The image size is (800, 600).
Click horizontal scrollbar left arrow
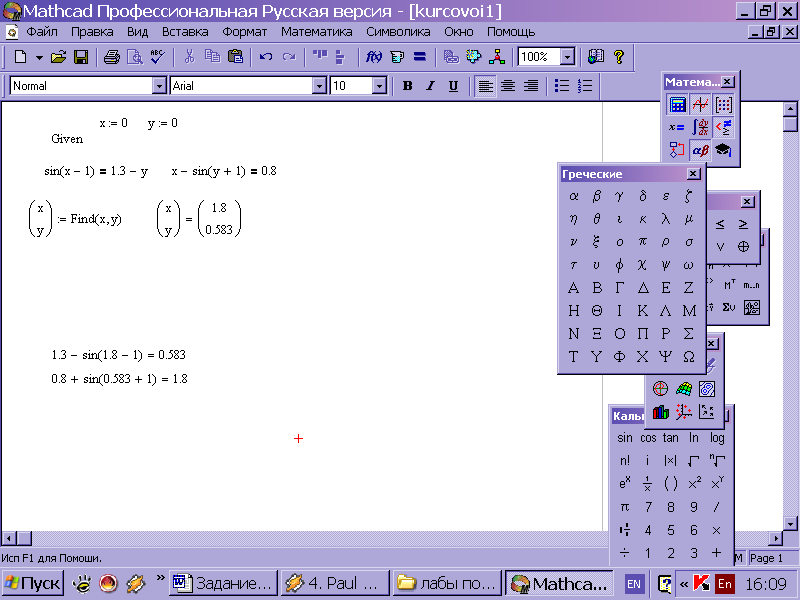pyautogui.click(x=8, y=538)
